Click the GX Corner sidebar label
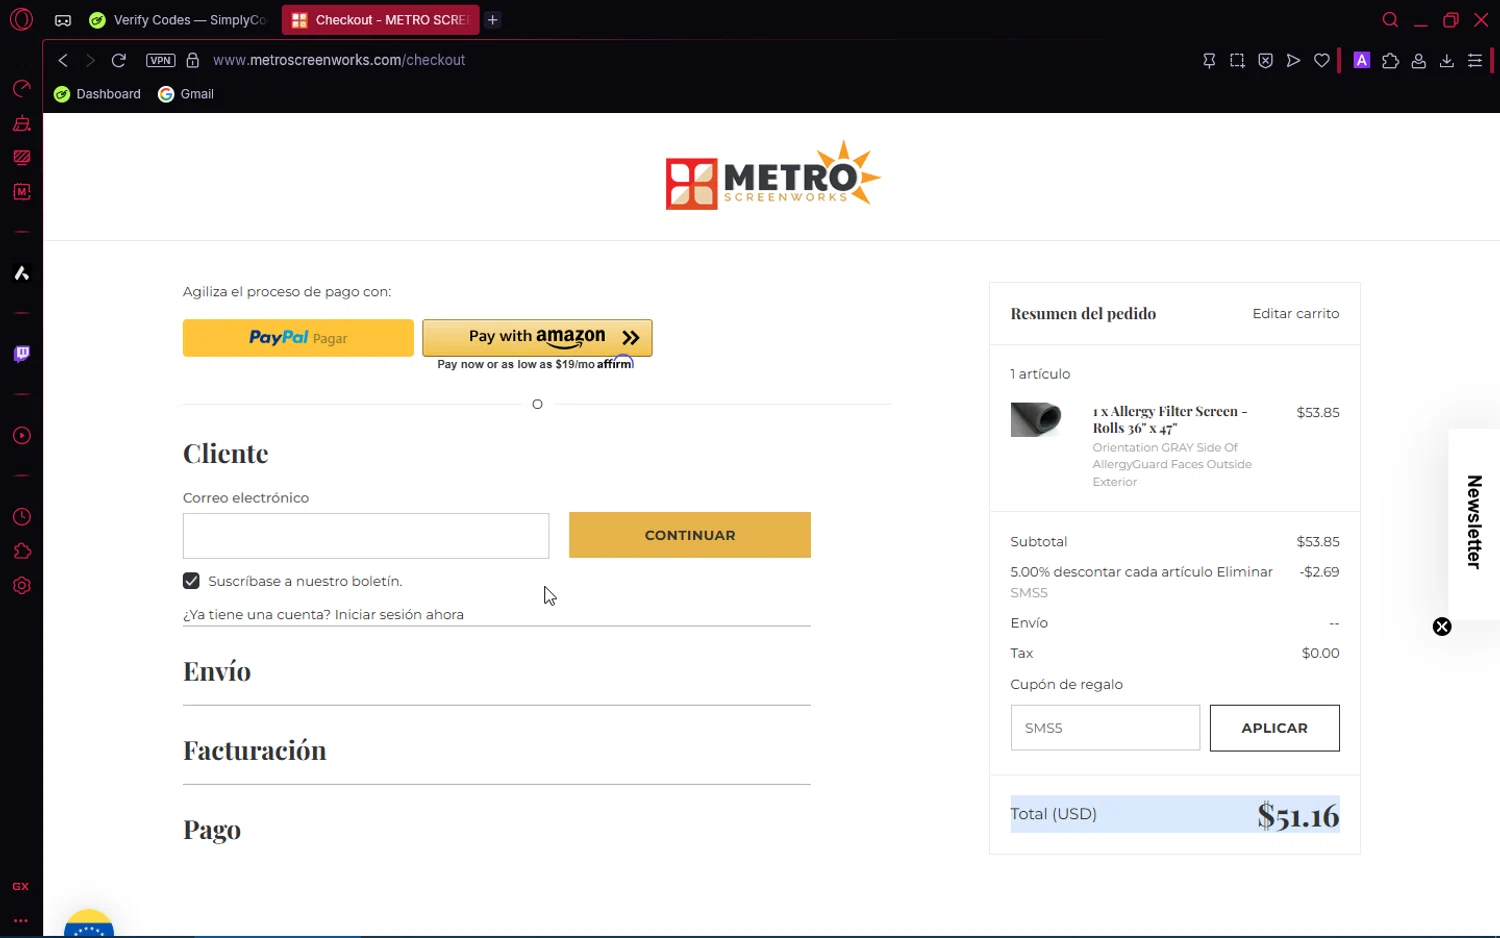 pos(21,887)
